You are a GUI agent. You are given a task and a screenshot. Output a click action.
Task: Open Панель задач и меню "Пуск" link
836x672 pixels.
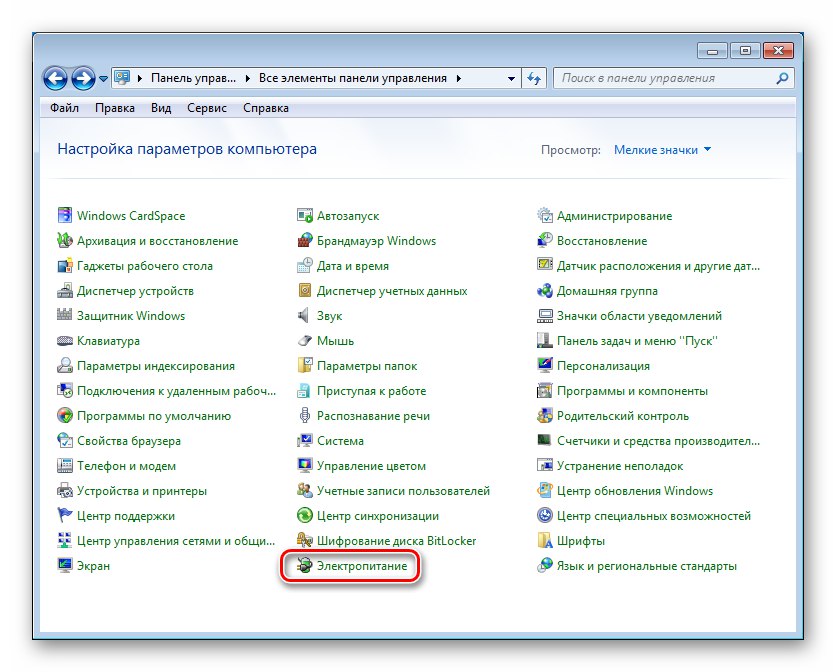[637, 341]
